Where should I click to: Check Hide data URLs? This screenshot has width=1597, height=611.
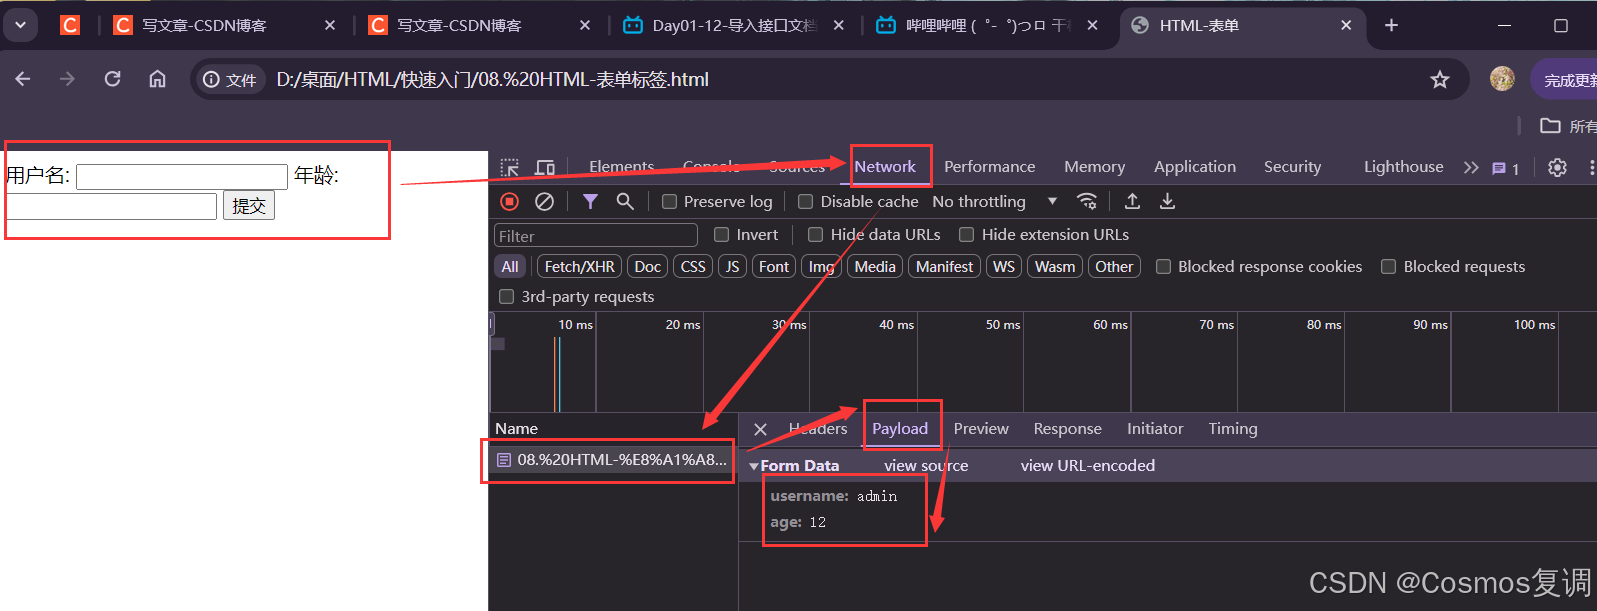click(x=815, y=234)
